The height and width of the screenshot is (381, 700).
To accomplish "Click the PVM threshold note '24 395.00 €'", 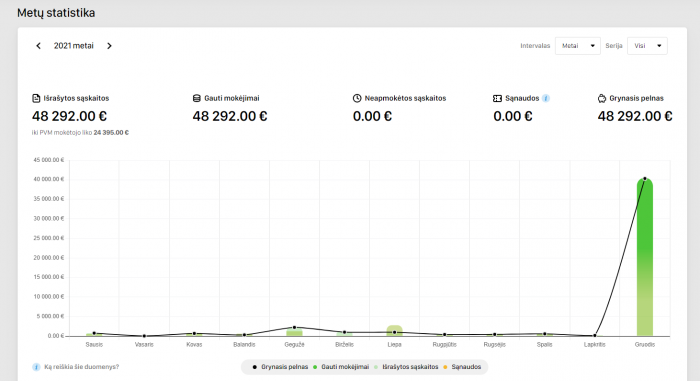I will (x=111, y=133).
